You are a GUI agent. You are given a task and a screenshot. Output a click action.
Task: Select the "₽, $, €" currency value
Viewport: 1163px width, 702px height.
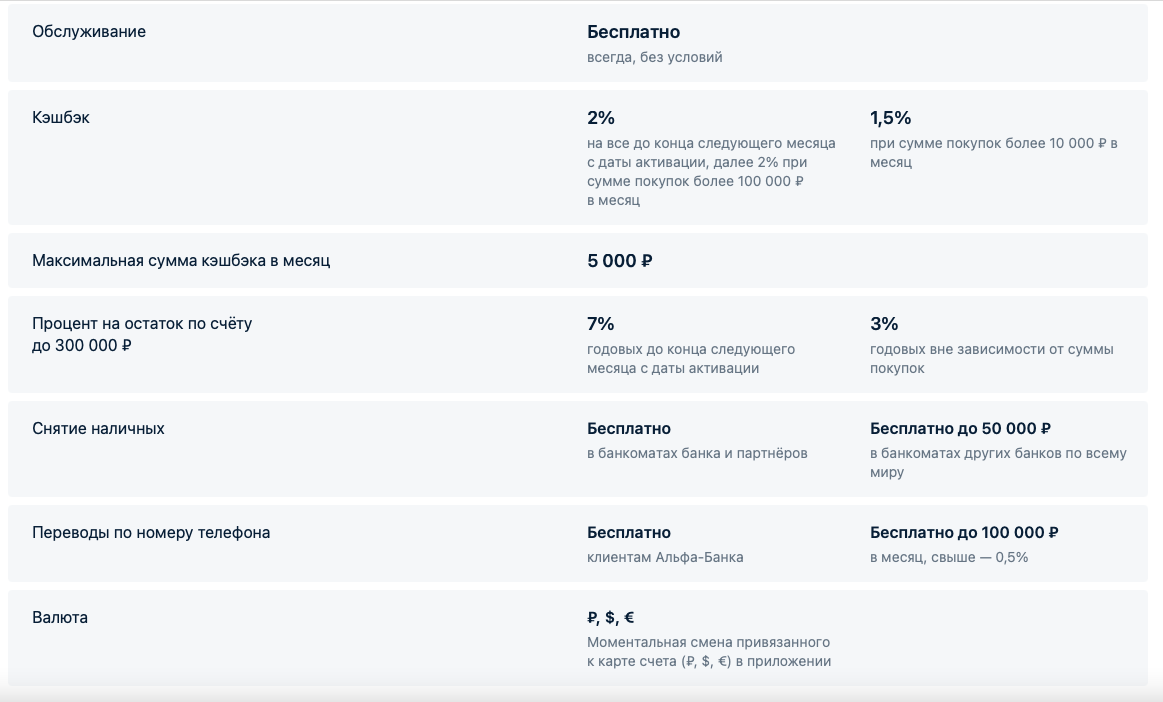[x=611, y=618]
